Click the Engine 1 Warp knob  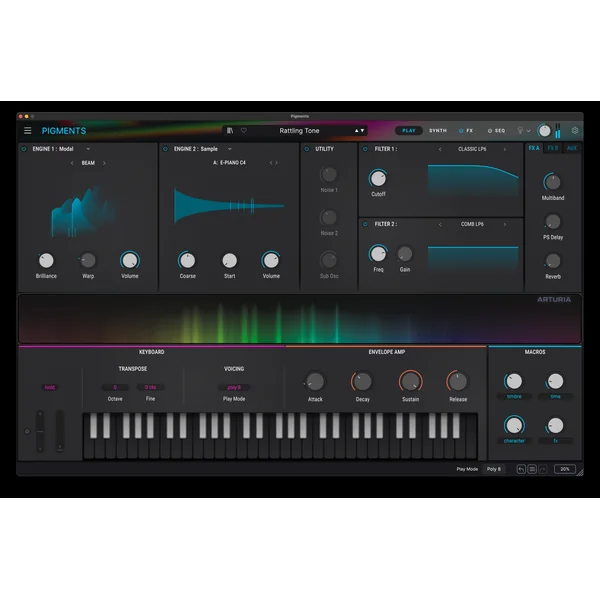(88, 261)
